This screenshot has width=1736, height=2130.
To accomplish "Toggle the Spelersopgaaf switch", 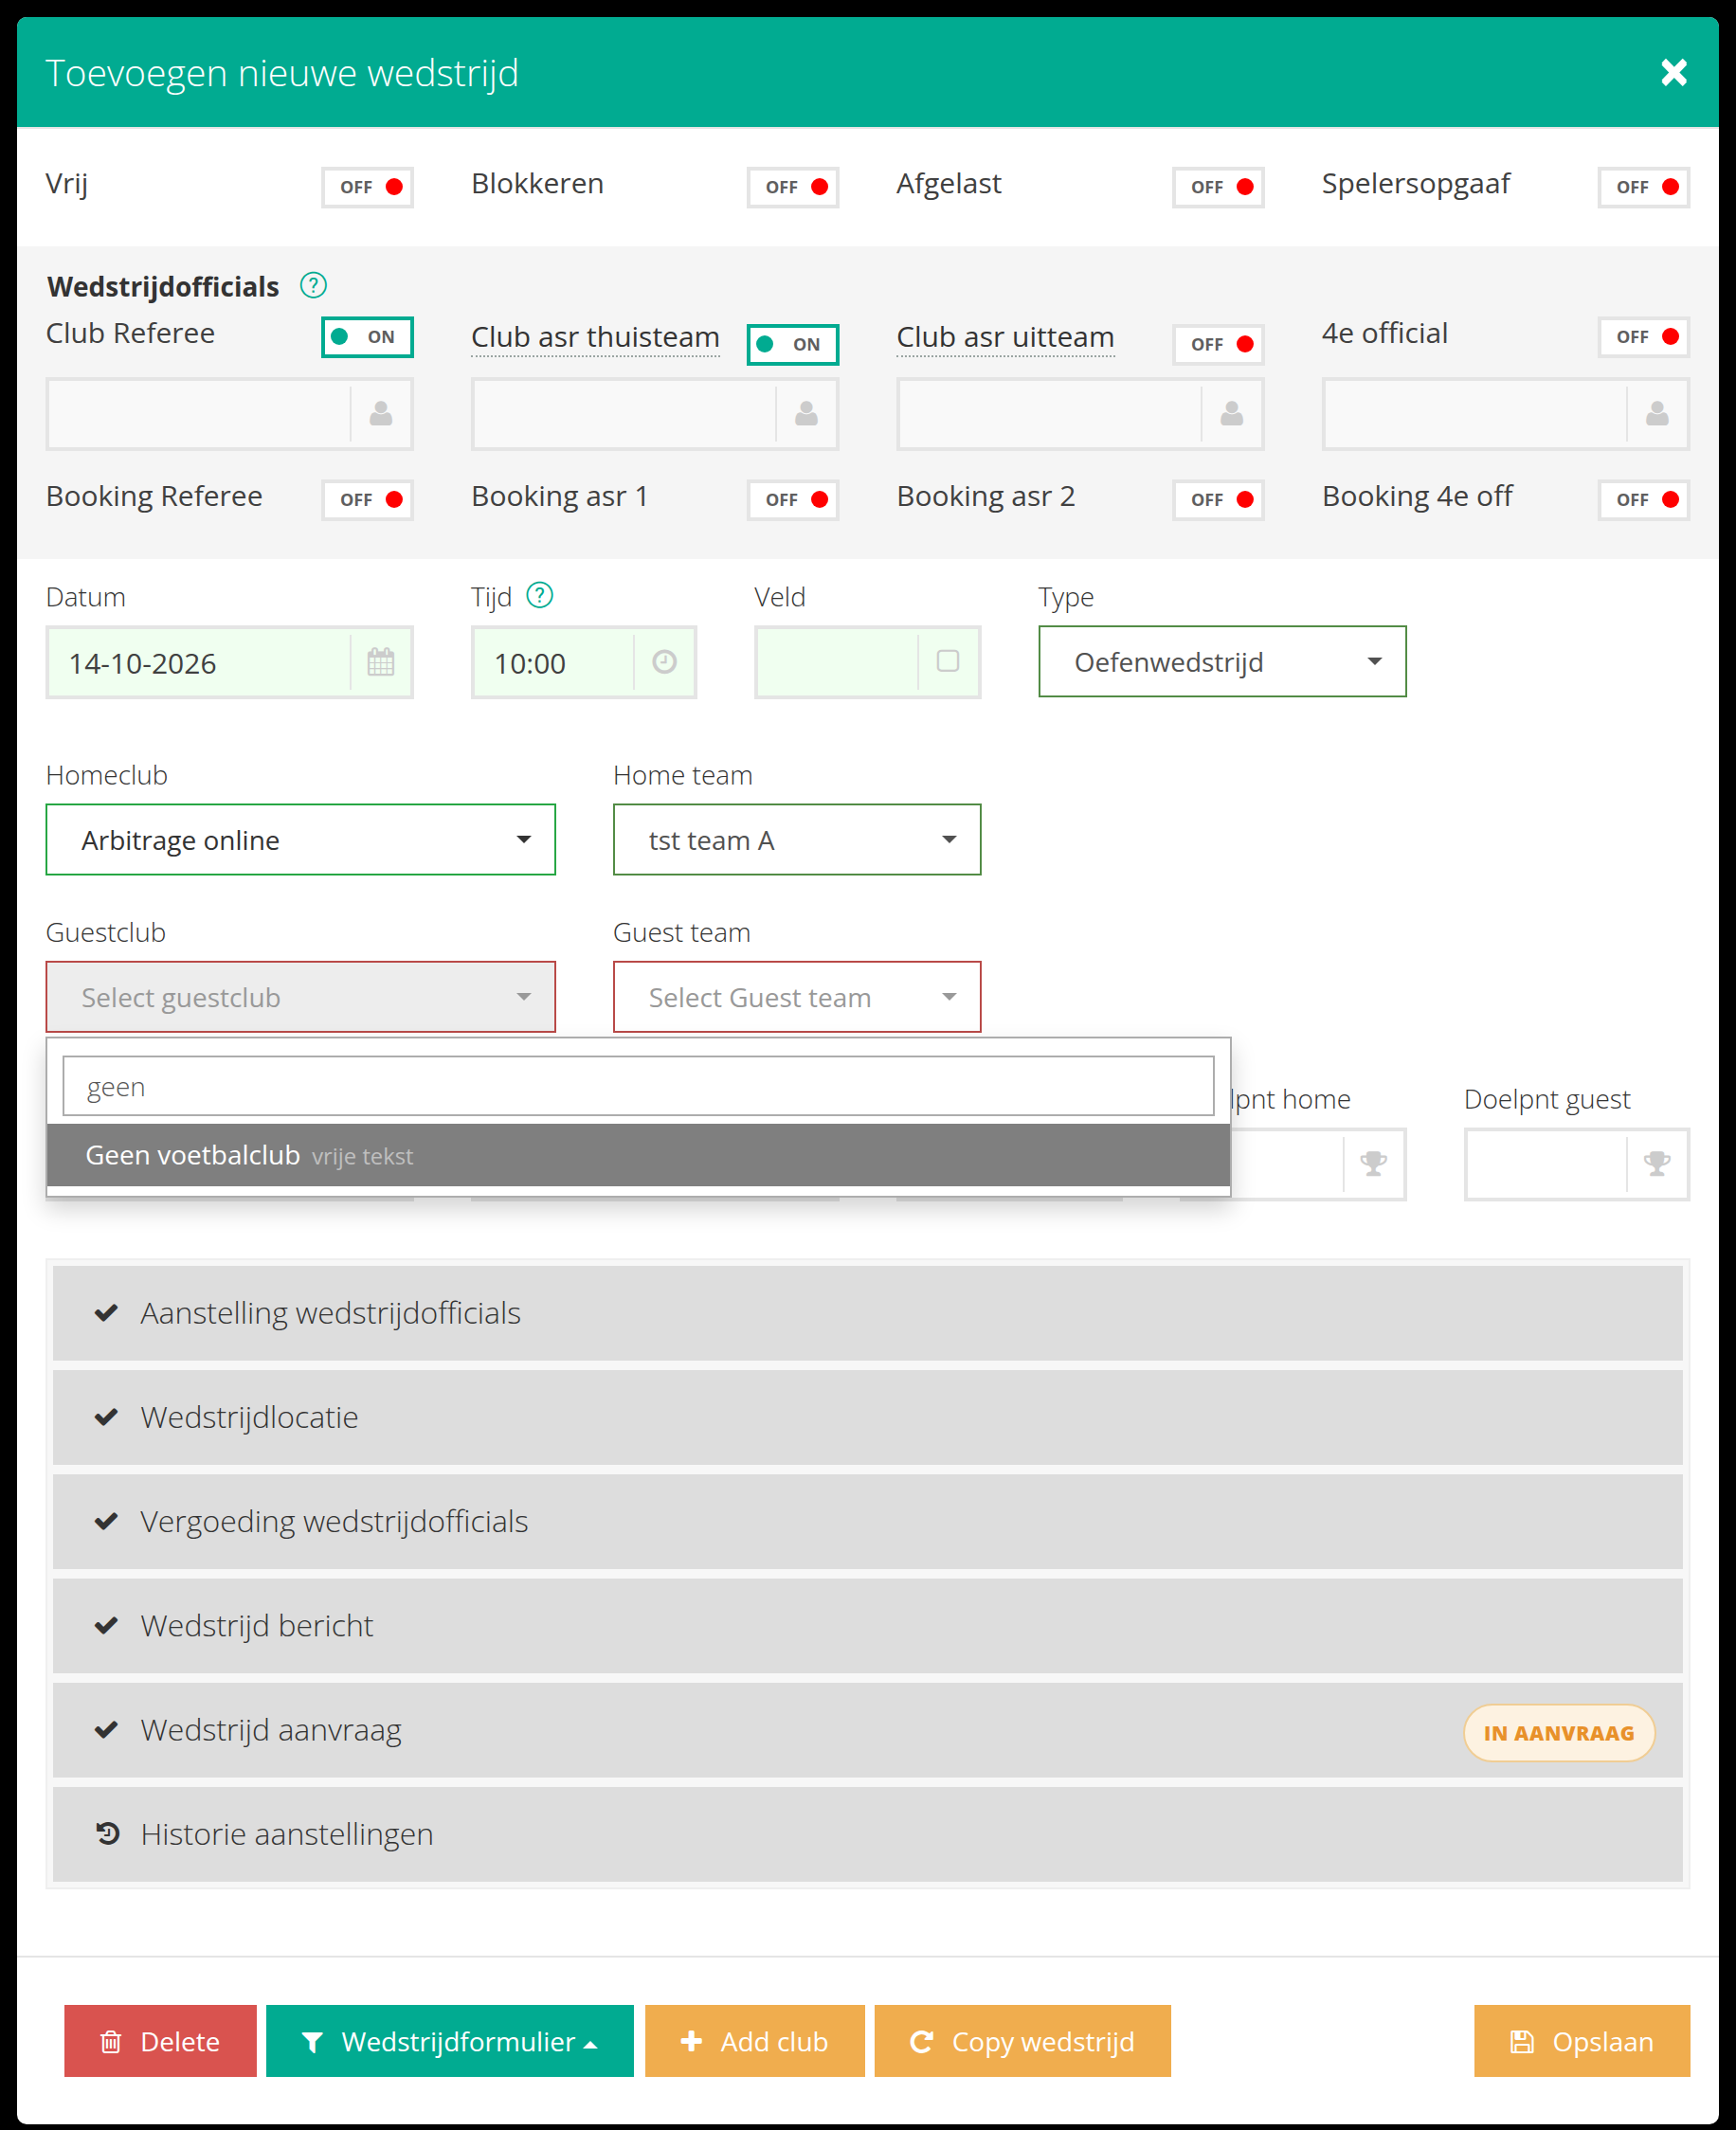I will click(x=1644, y=187).
